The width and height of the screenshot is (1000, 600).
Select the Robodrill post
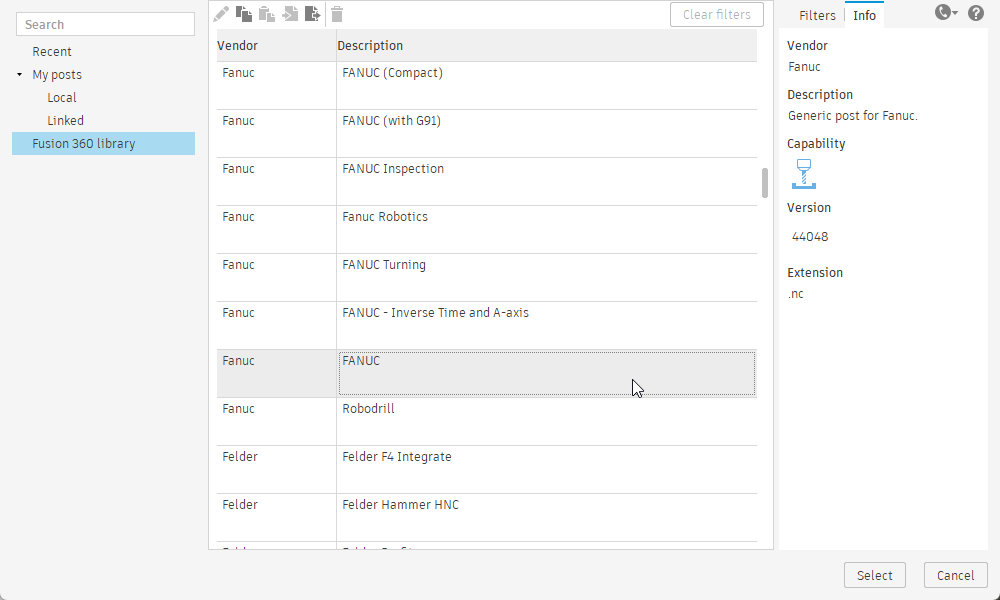(547, 421)
